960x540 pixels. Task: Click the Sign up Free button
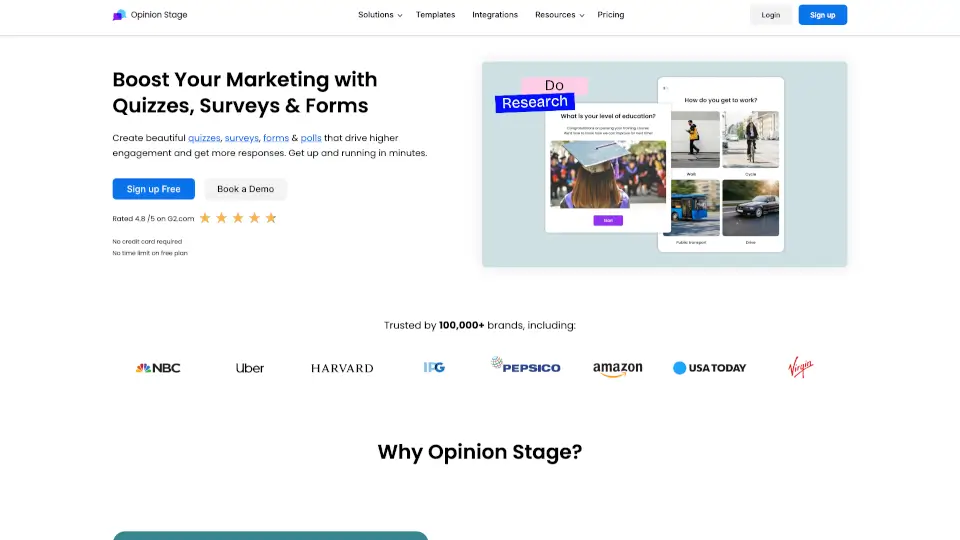[x=154, y=189]
